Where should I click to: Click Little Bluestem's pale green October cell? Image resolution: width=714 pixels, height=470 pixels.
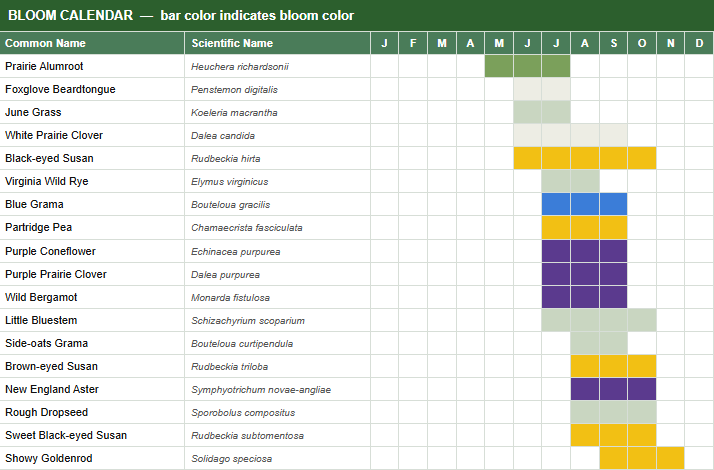642,320
